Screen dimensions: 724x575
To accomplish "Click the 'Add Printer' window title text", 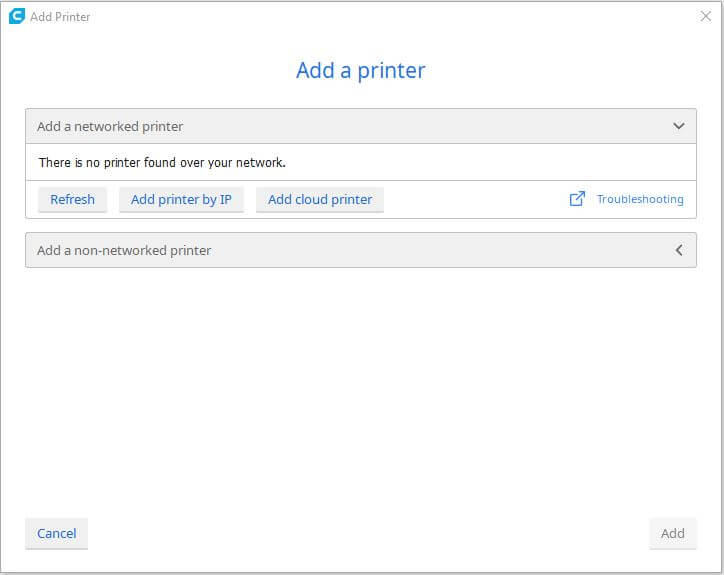I will pos(60,17).
